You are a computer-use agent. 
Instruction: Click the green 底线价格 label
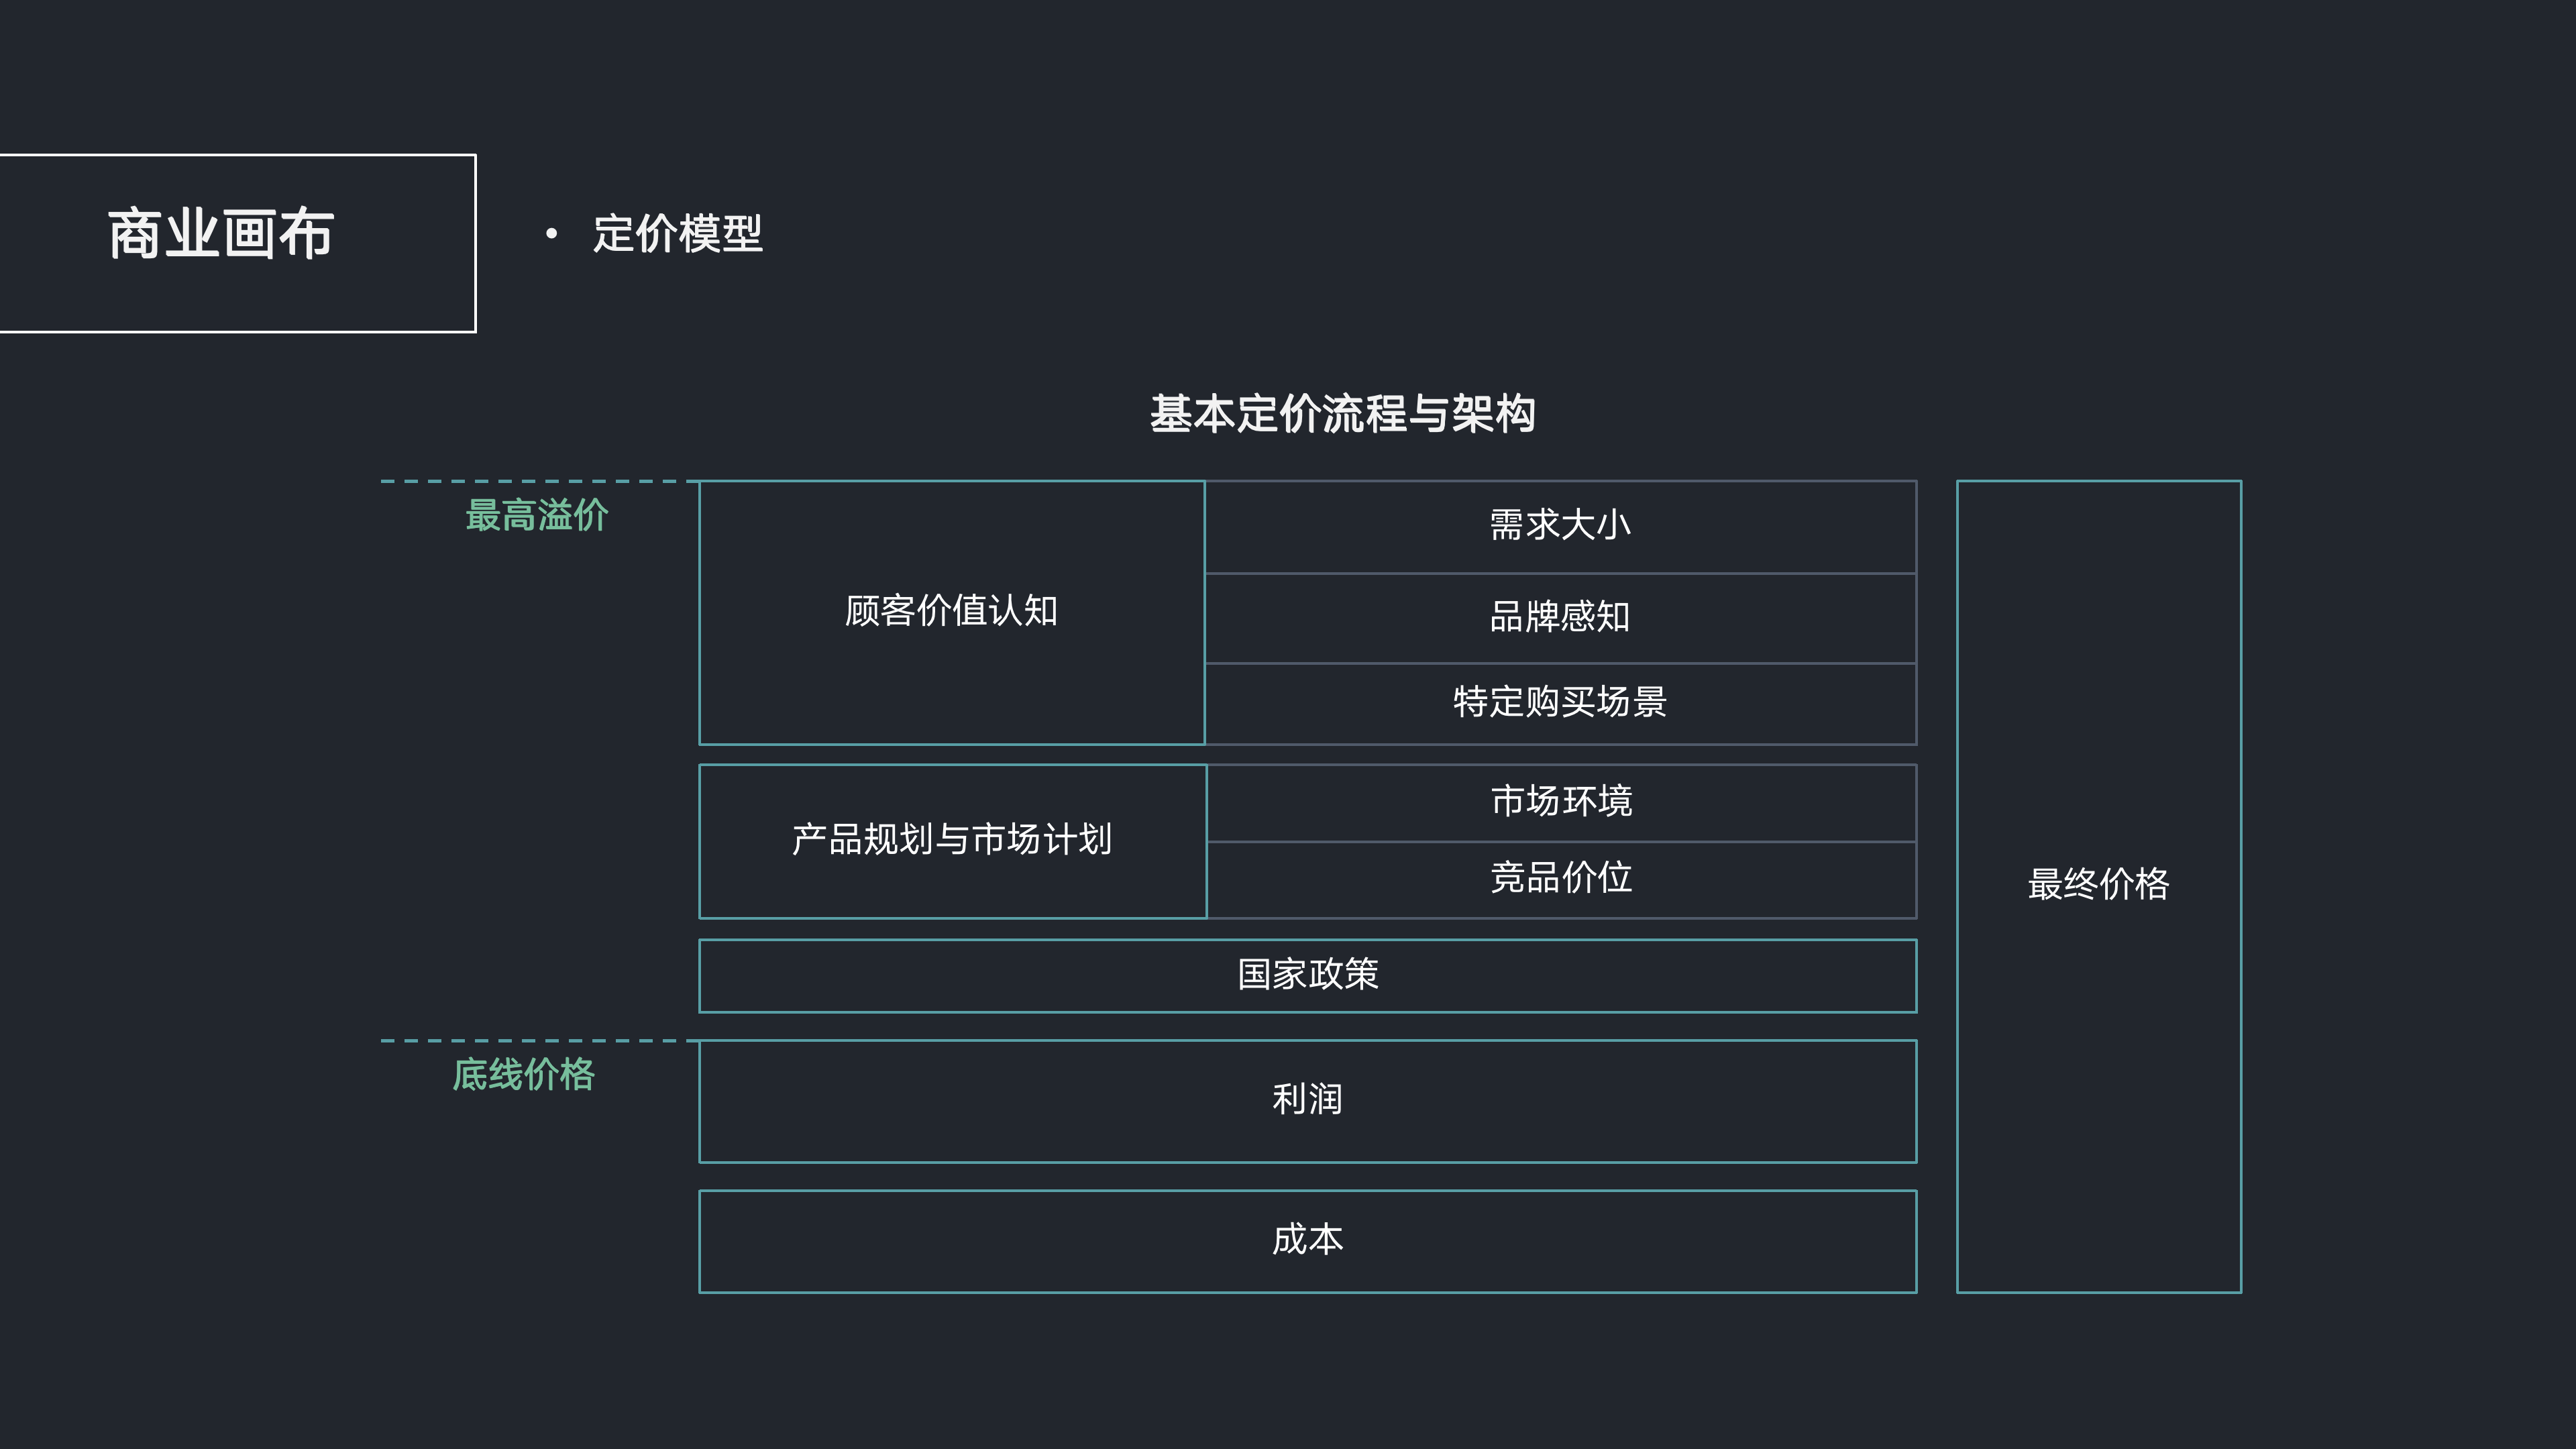coord(523,1075)
